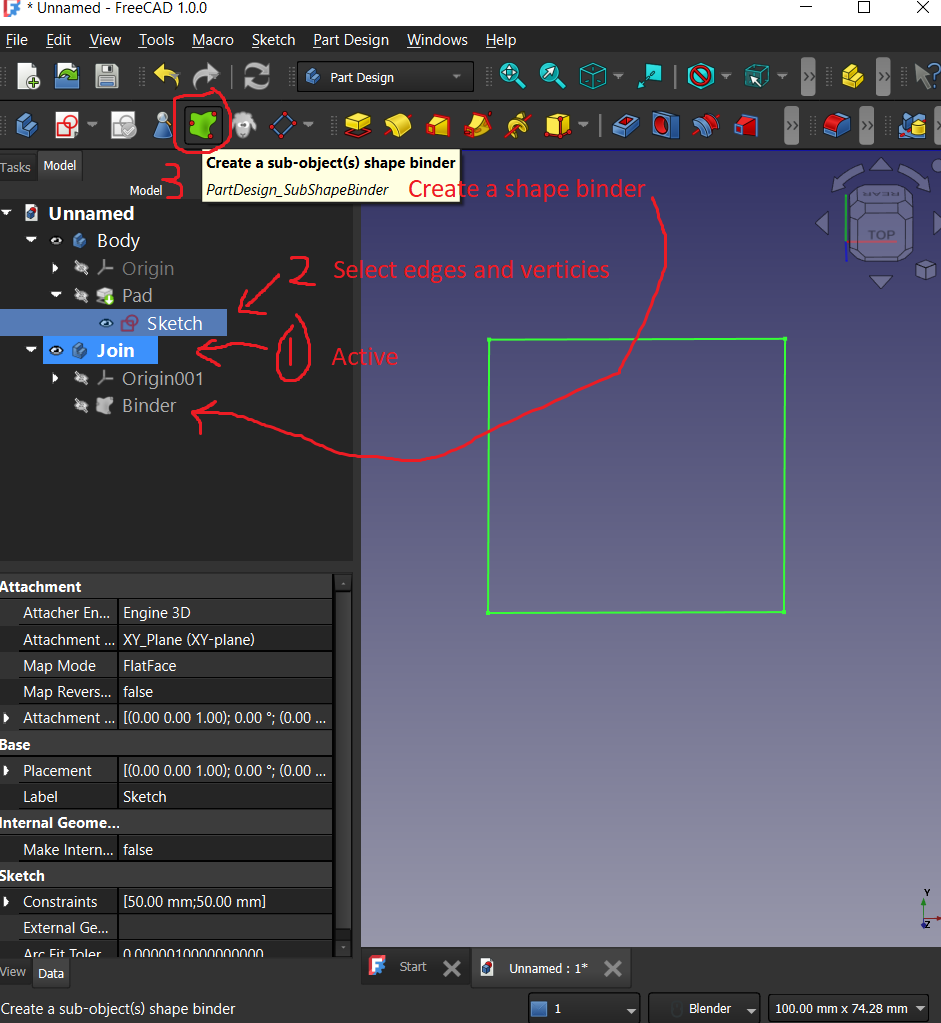Click the Pocket tool icon
Image resolution: width=941 pixels, height=1023 pixels.
(x=625, y=125)
